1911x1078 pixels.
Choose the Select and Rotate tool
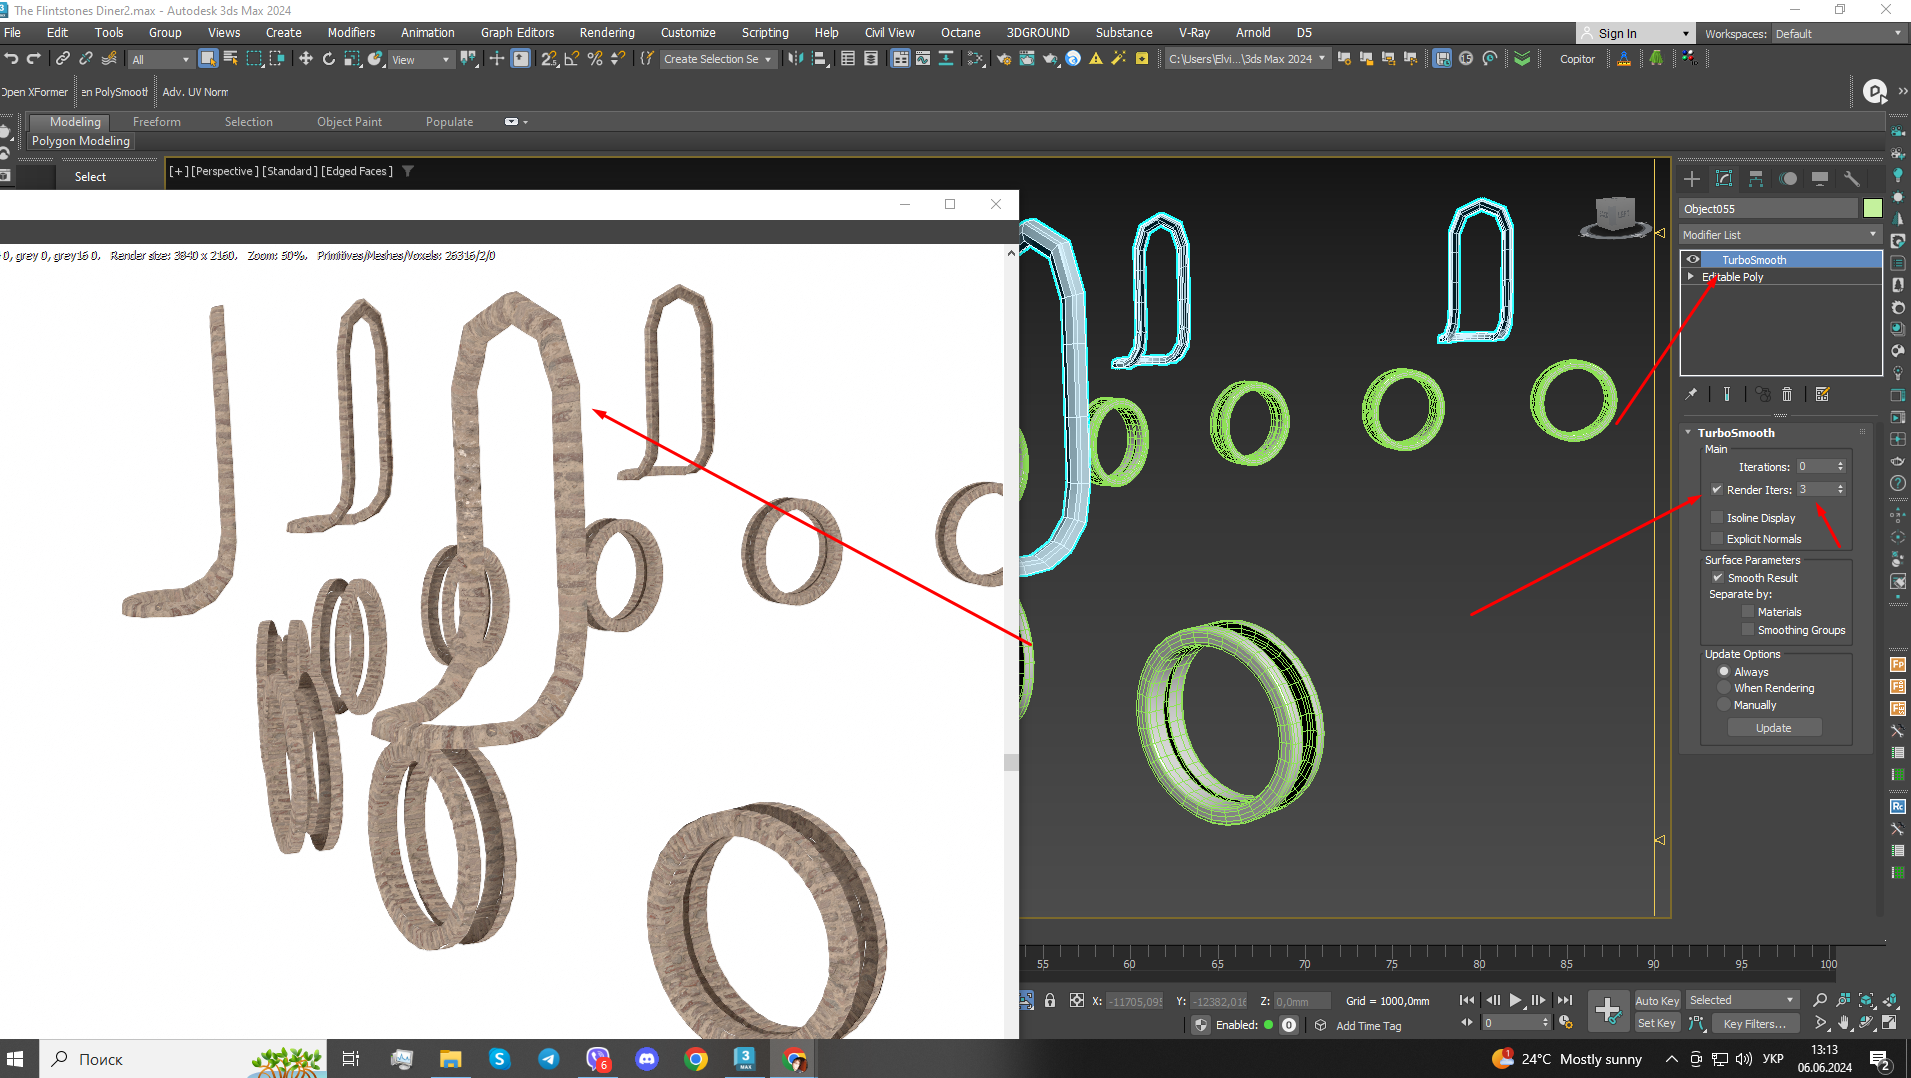pyautogui.click(x=329, y=59)
